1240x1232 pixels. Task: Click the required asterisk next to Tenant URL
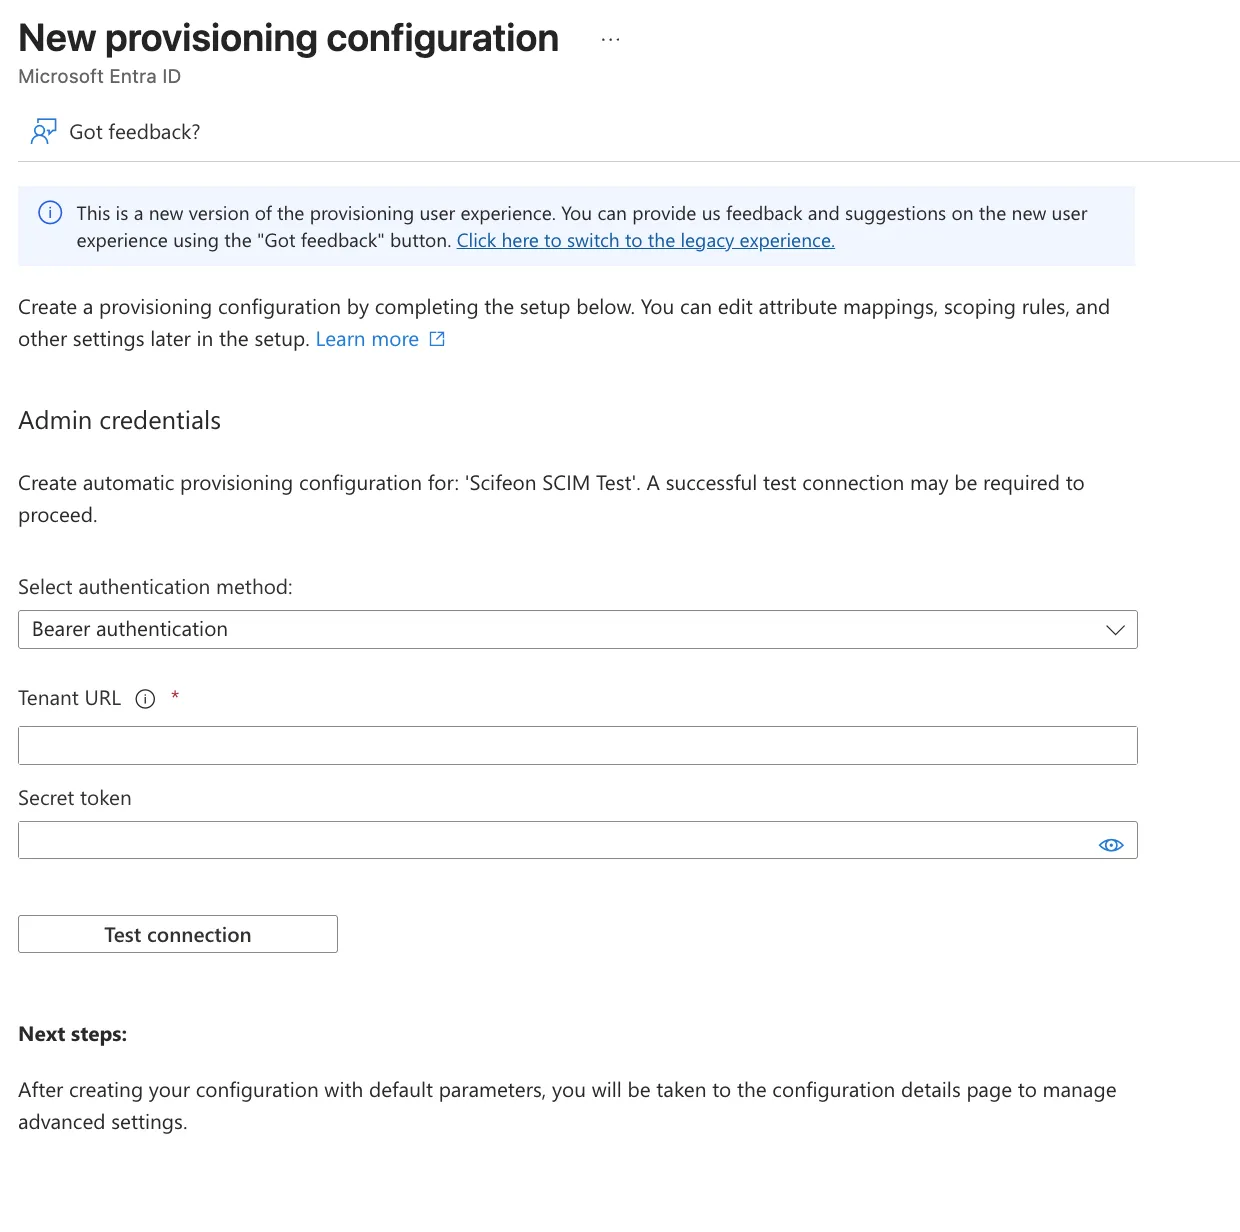point(175,697)
